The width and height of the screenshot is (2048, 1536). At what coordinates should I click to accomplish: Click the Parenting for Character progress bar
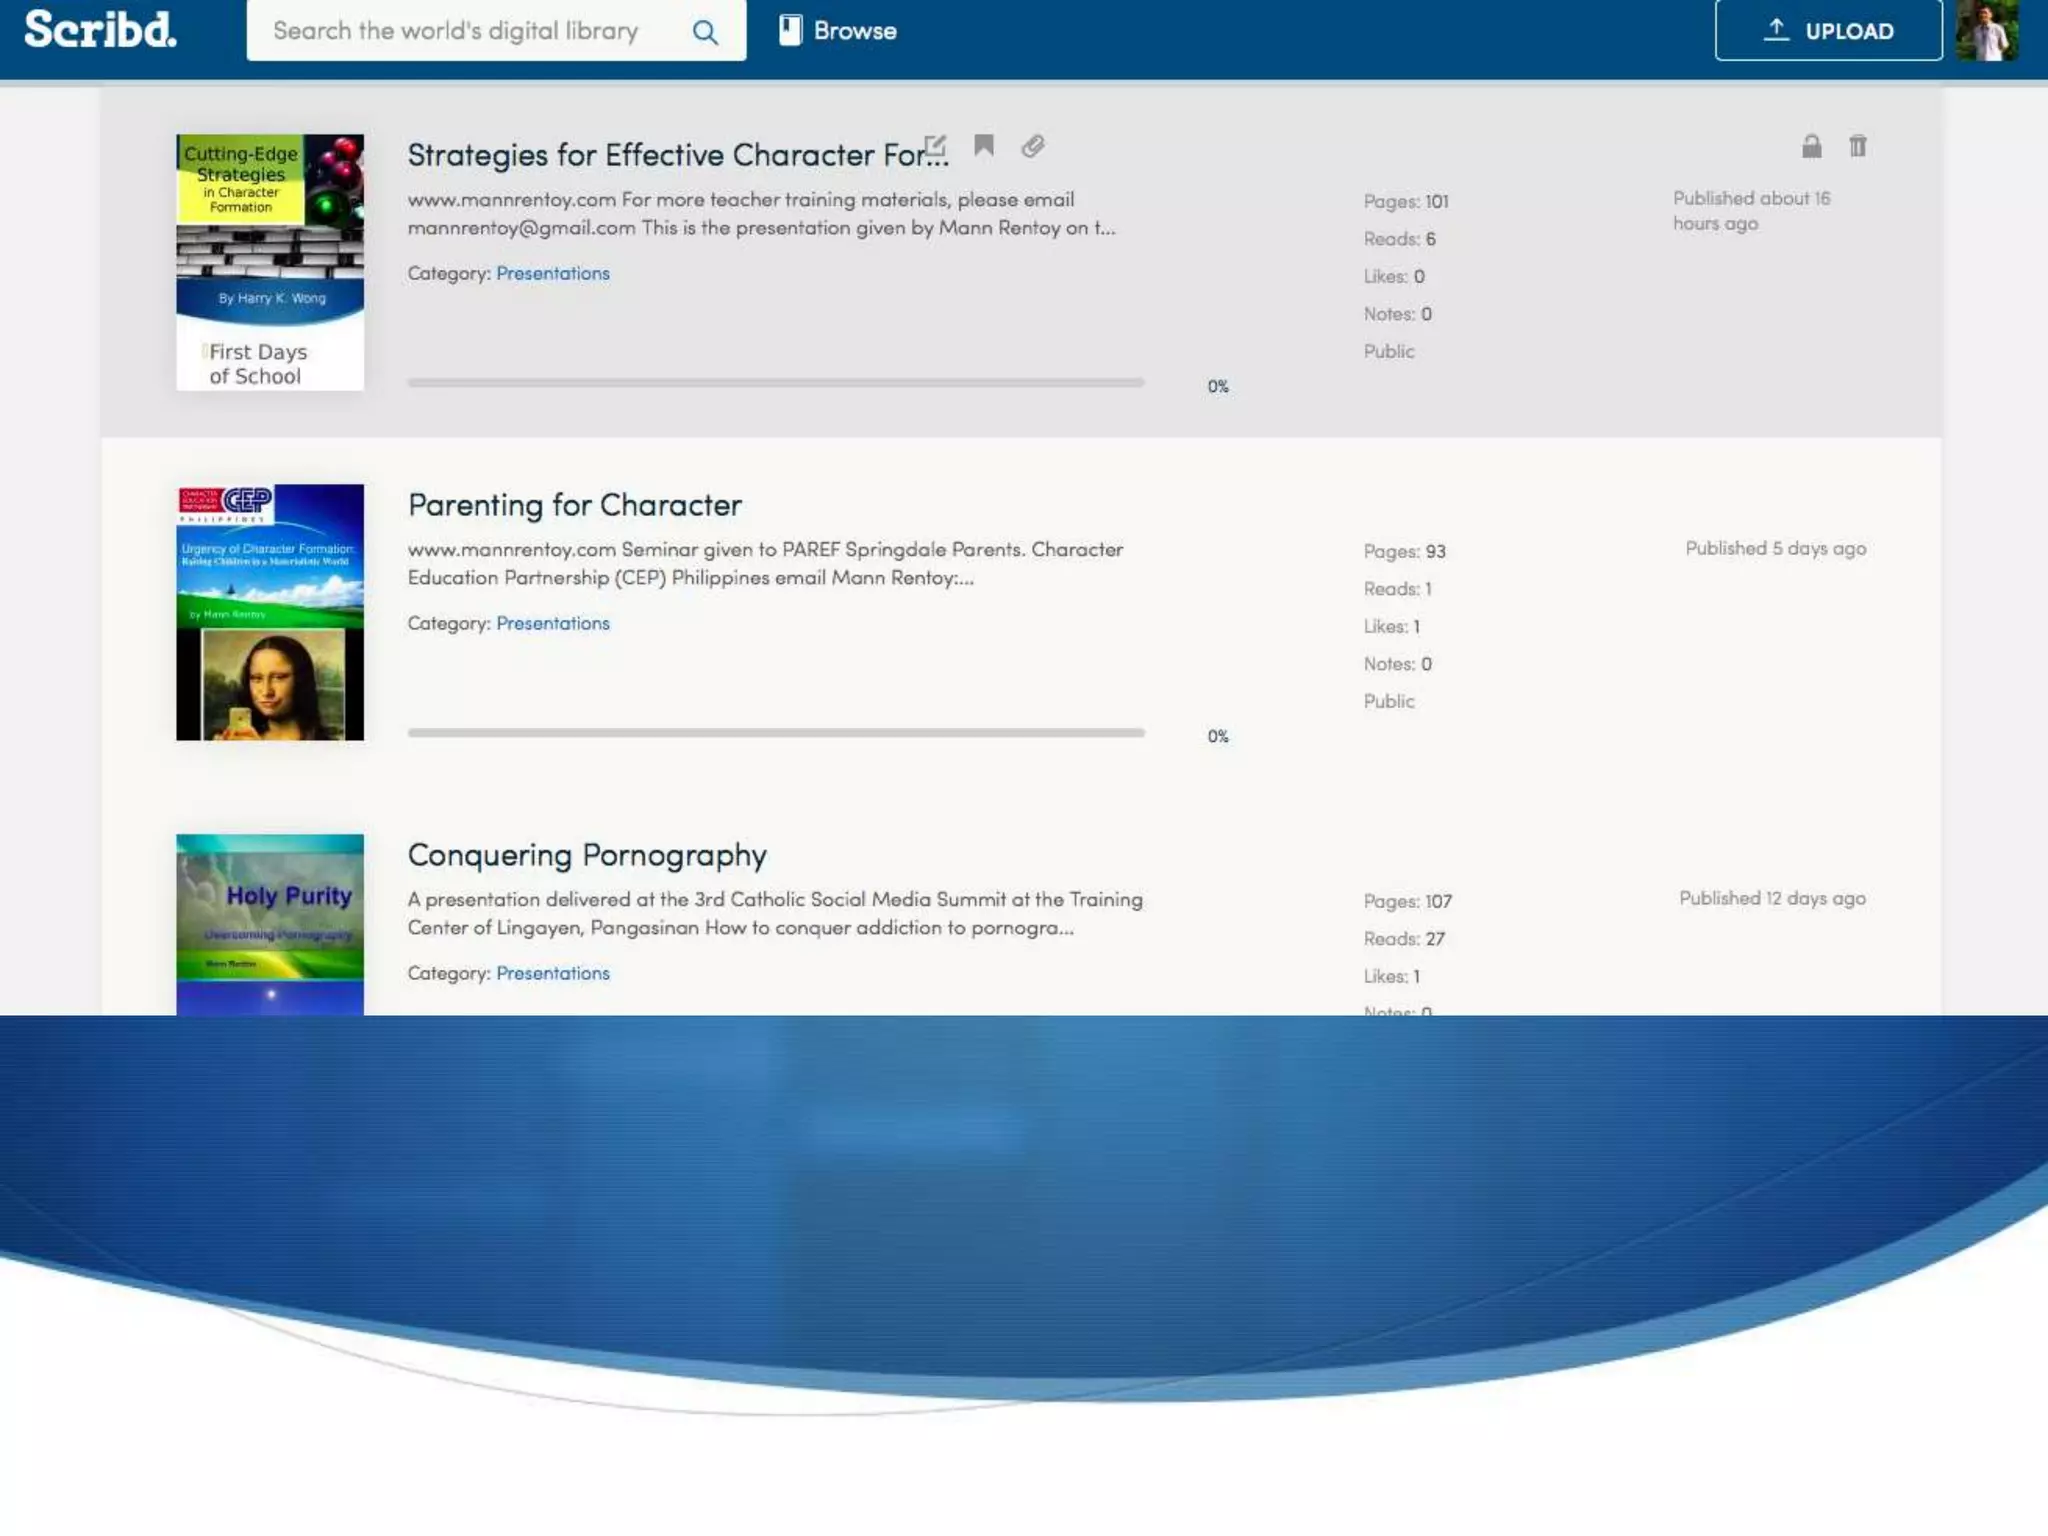pyautogui.click(x=775, y=733)
